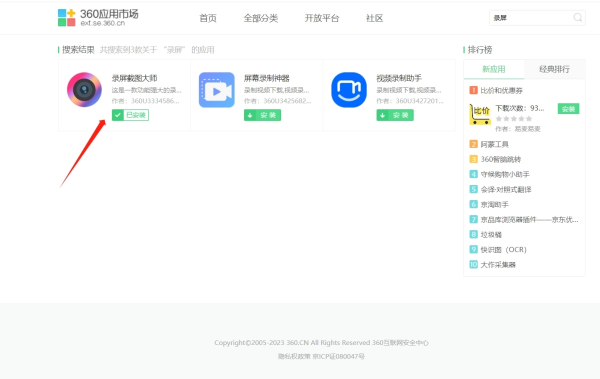
Task: Click the 下载次数: 93... text
Action: (x=520, y=108)
